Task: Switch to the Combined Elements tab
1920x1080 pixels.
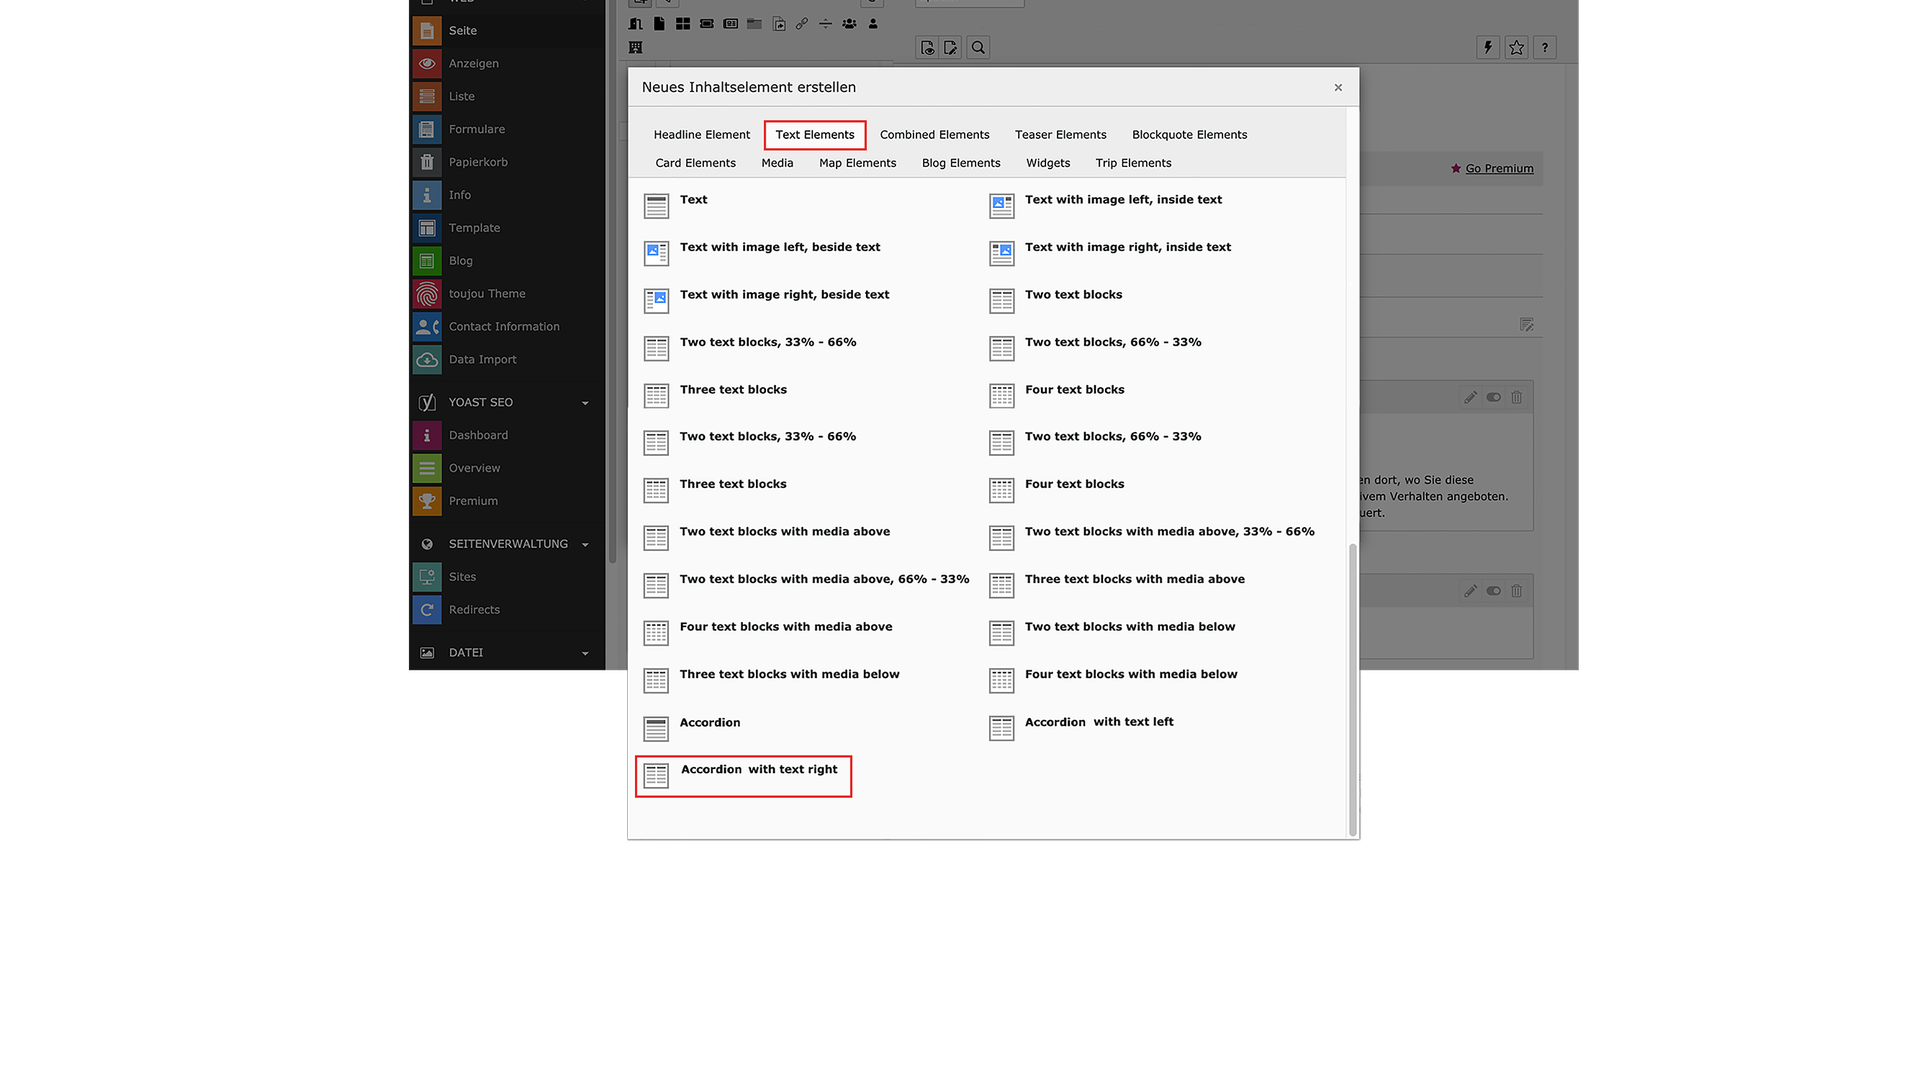Action: [x=934, y=135]
